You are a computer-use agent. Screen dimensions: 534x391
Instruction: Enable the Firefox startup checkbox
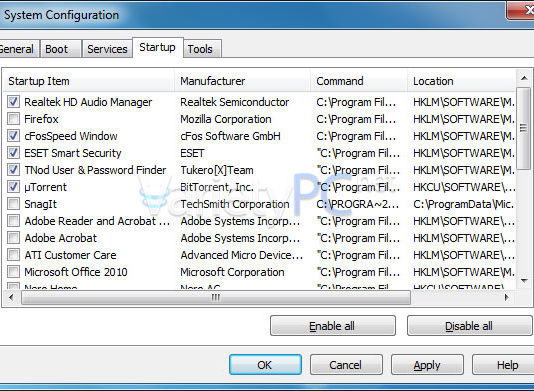click(x=14, y=119)
